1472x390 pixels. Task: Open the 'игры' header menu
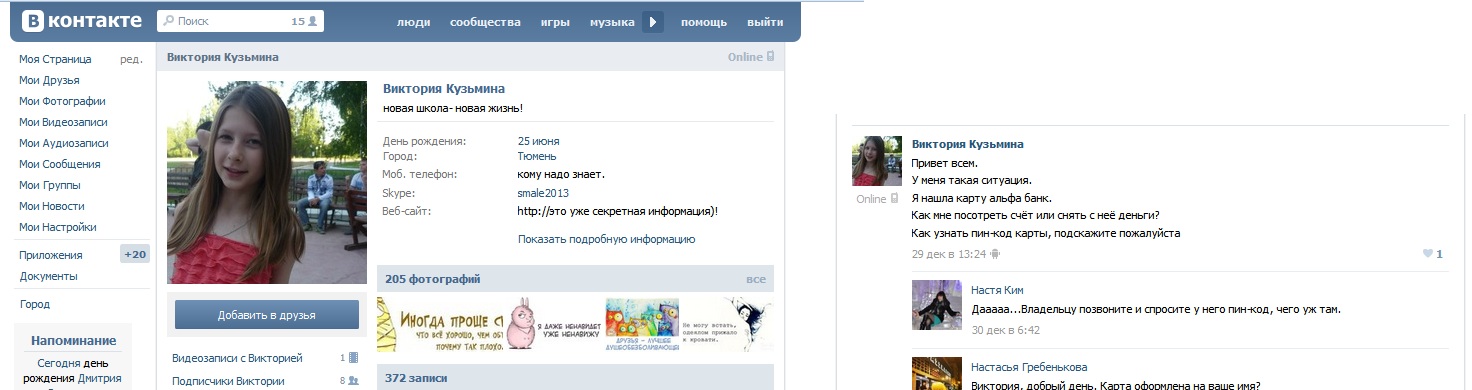click(555, 22)
